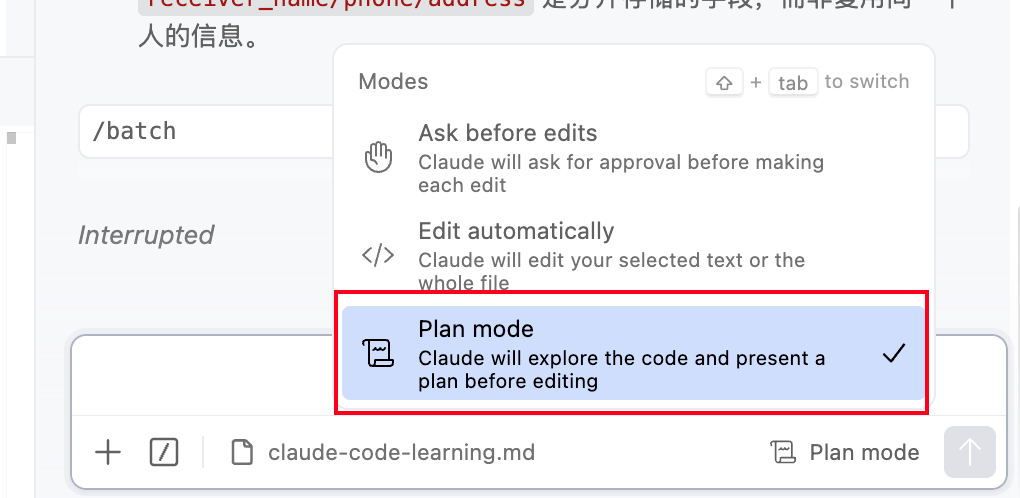The width and height of the screenshot is (1020, 498).
Task: Click the plus attach icon
Action: click(107, 452)
